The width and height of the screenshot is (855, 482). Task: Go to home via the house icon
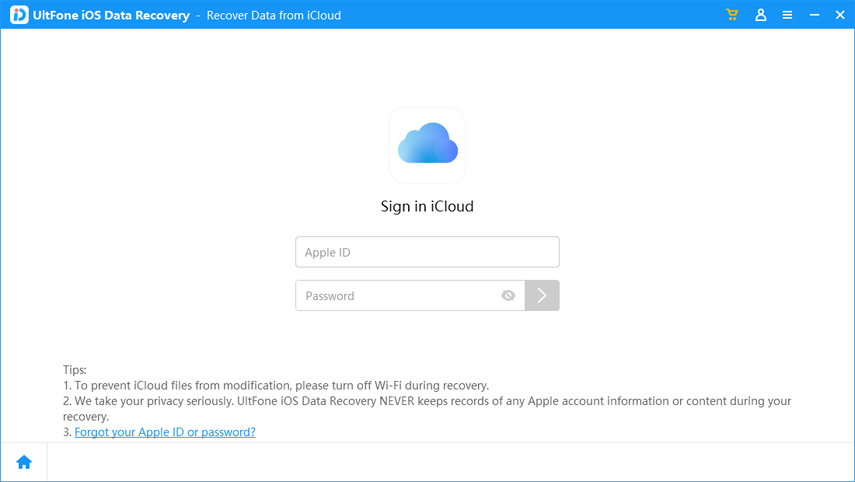24,462
